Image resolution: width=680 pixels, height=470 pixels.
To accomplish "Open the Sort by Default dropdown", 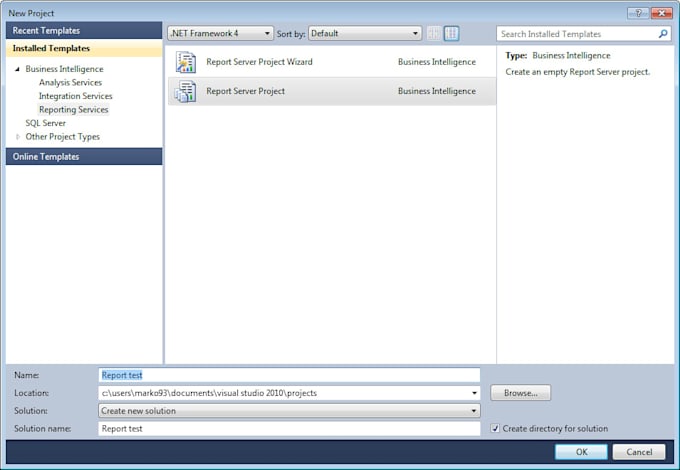I will click(365, 33).
